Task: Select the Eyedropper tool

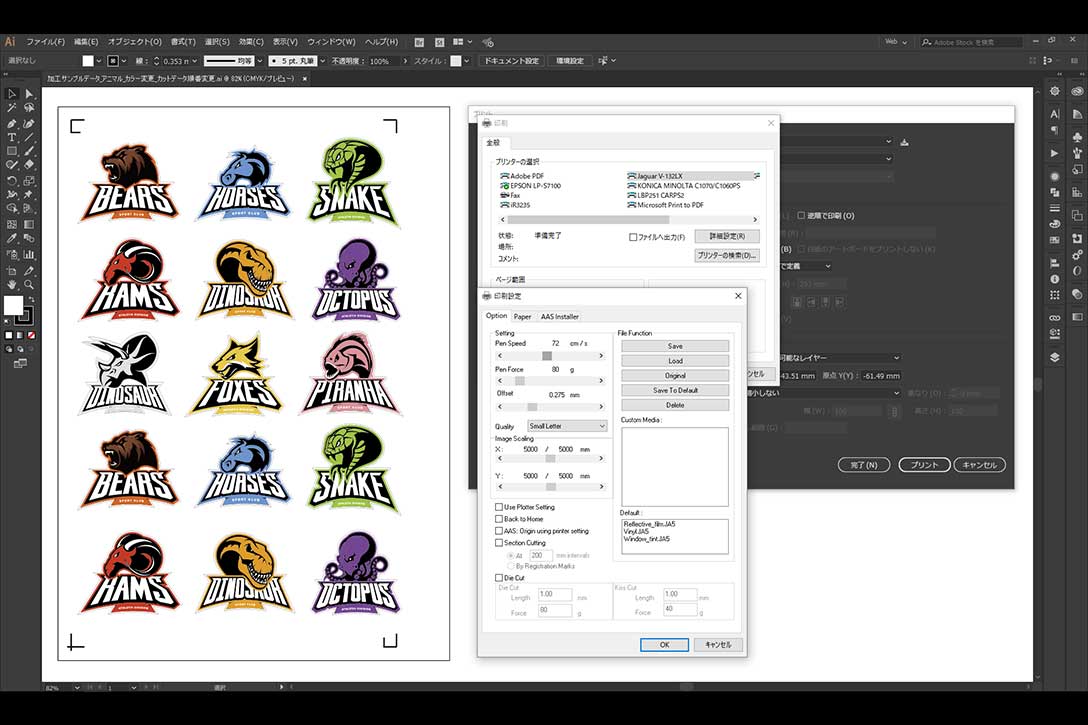Action: [12, 239]
